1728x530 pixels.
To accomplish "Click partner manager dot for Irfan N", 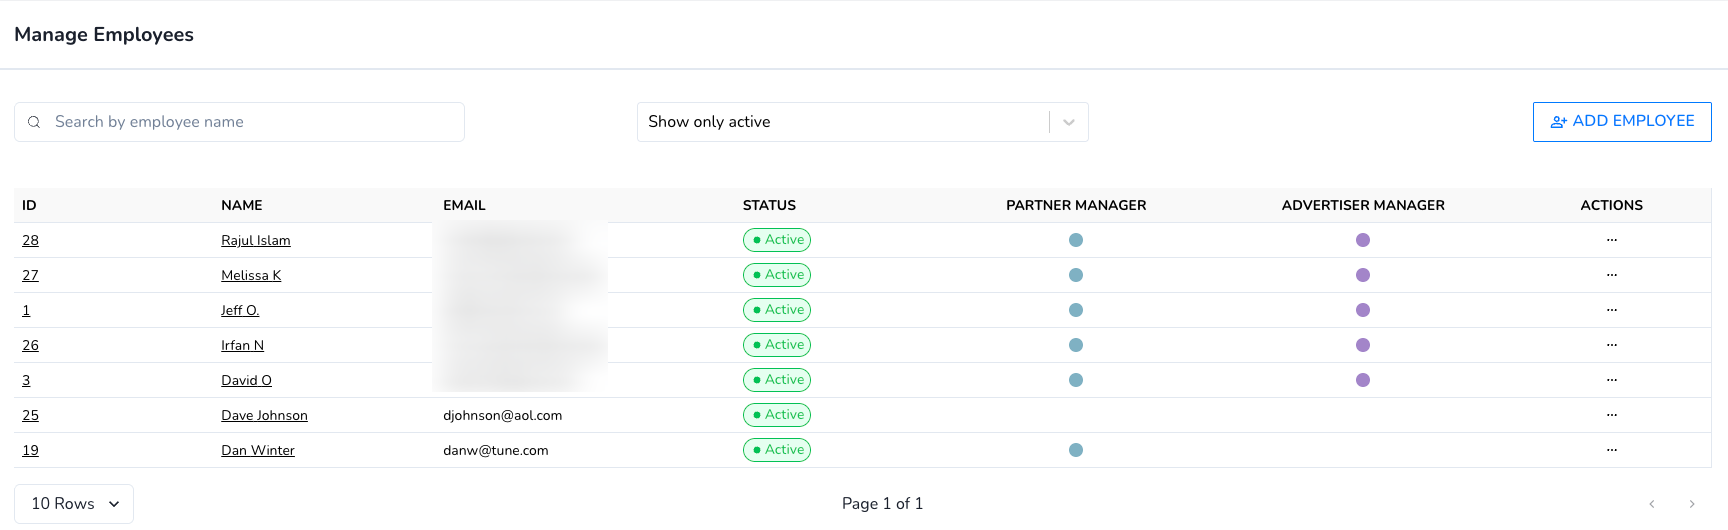I will pos(1076,345).
